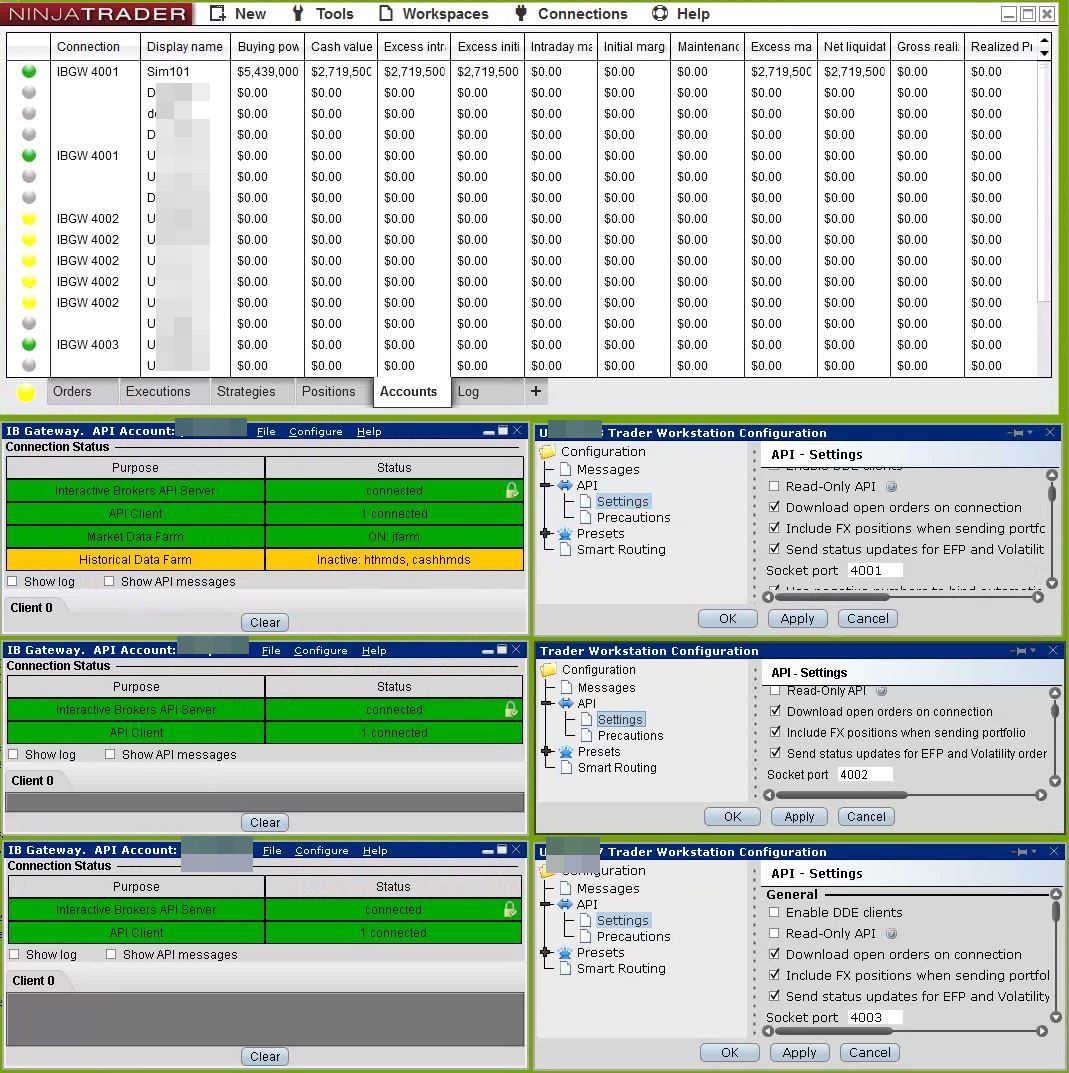Image resolution: width=1069 pixels, height=1073 pixels.
Task: Open File menu in middle IB Gateway window
Action: pyautogui.click(x=271, y=650)
